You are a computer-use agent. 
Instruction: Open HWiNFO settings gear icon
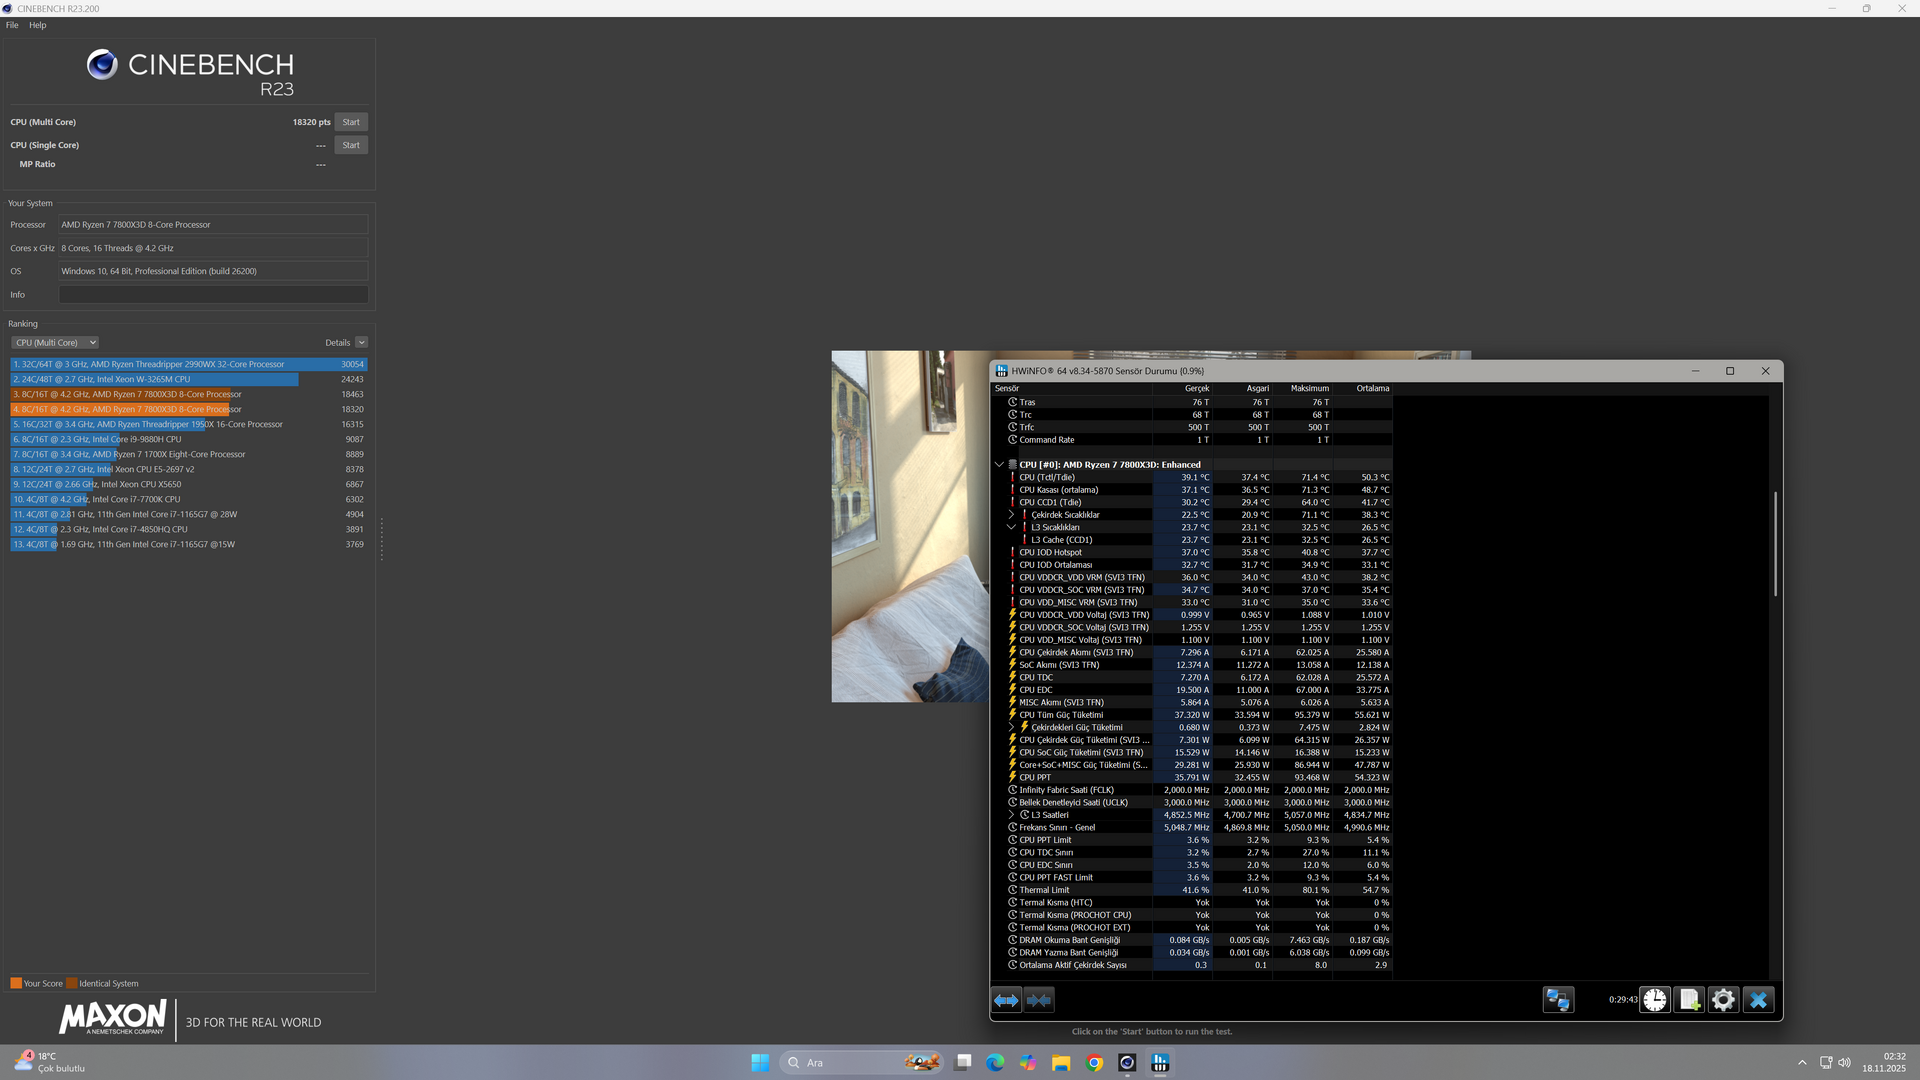point(1723,1000)
